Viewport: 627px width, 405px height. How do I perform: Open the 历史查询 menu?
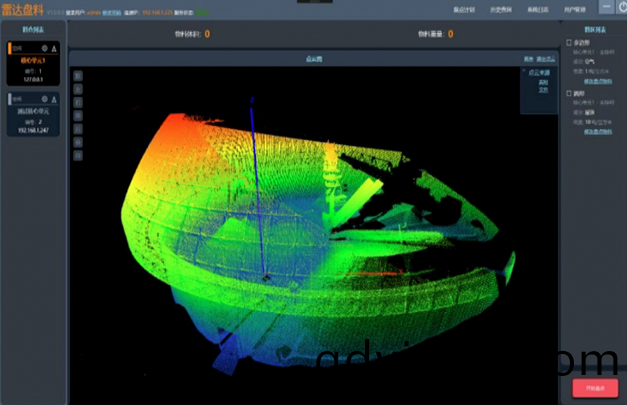coord(502,8)
